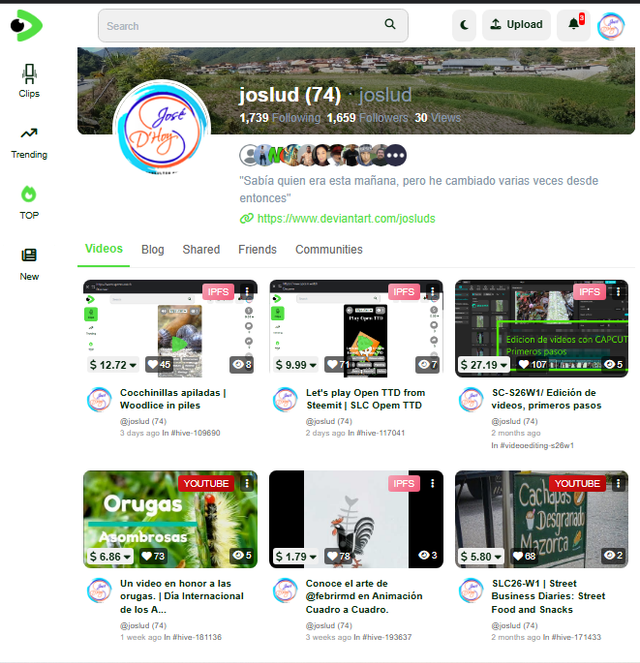This screenshot has height=663, width=640.
Task: Expand the $ 27.19 payout dropdown
Action: (484, 364)
